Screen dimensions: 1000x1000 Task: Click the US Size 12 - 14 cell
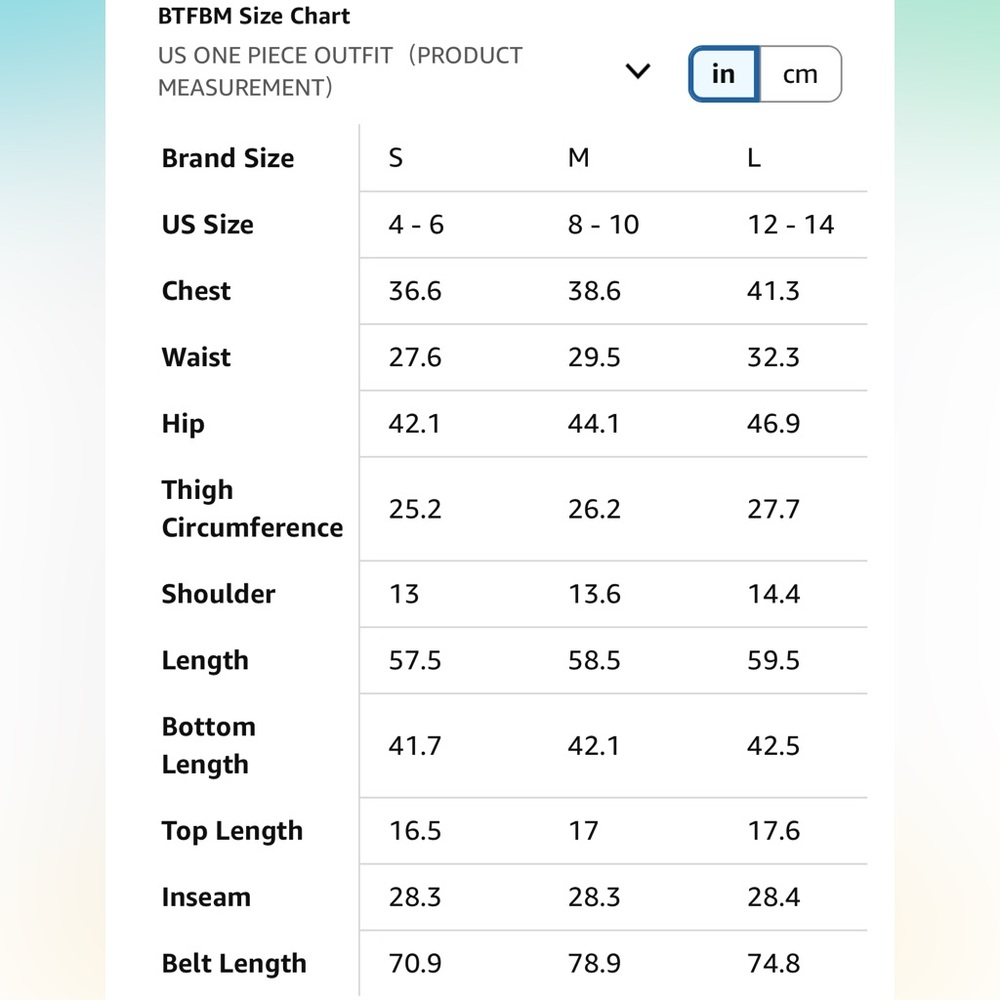791,224
